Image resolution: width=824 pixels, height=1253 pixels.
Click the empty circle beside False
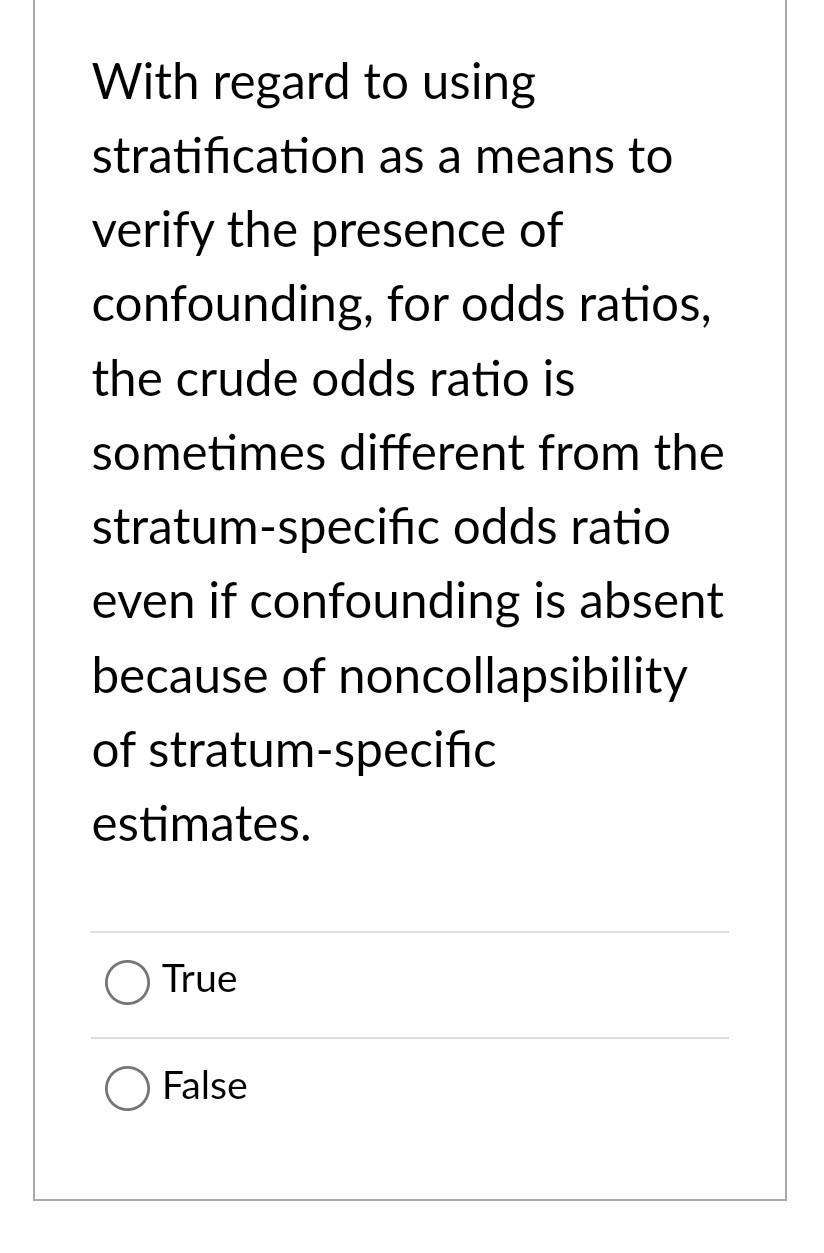pos(126,1088)
